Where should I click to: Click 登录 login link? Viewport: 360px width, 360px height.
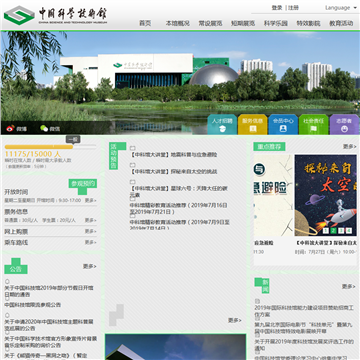pos(277,8)
